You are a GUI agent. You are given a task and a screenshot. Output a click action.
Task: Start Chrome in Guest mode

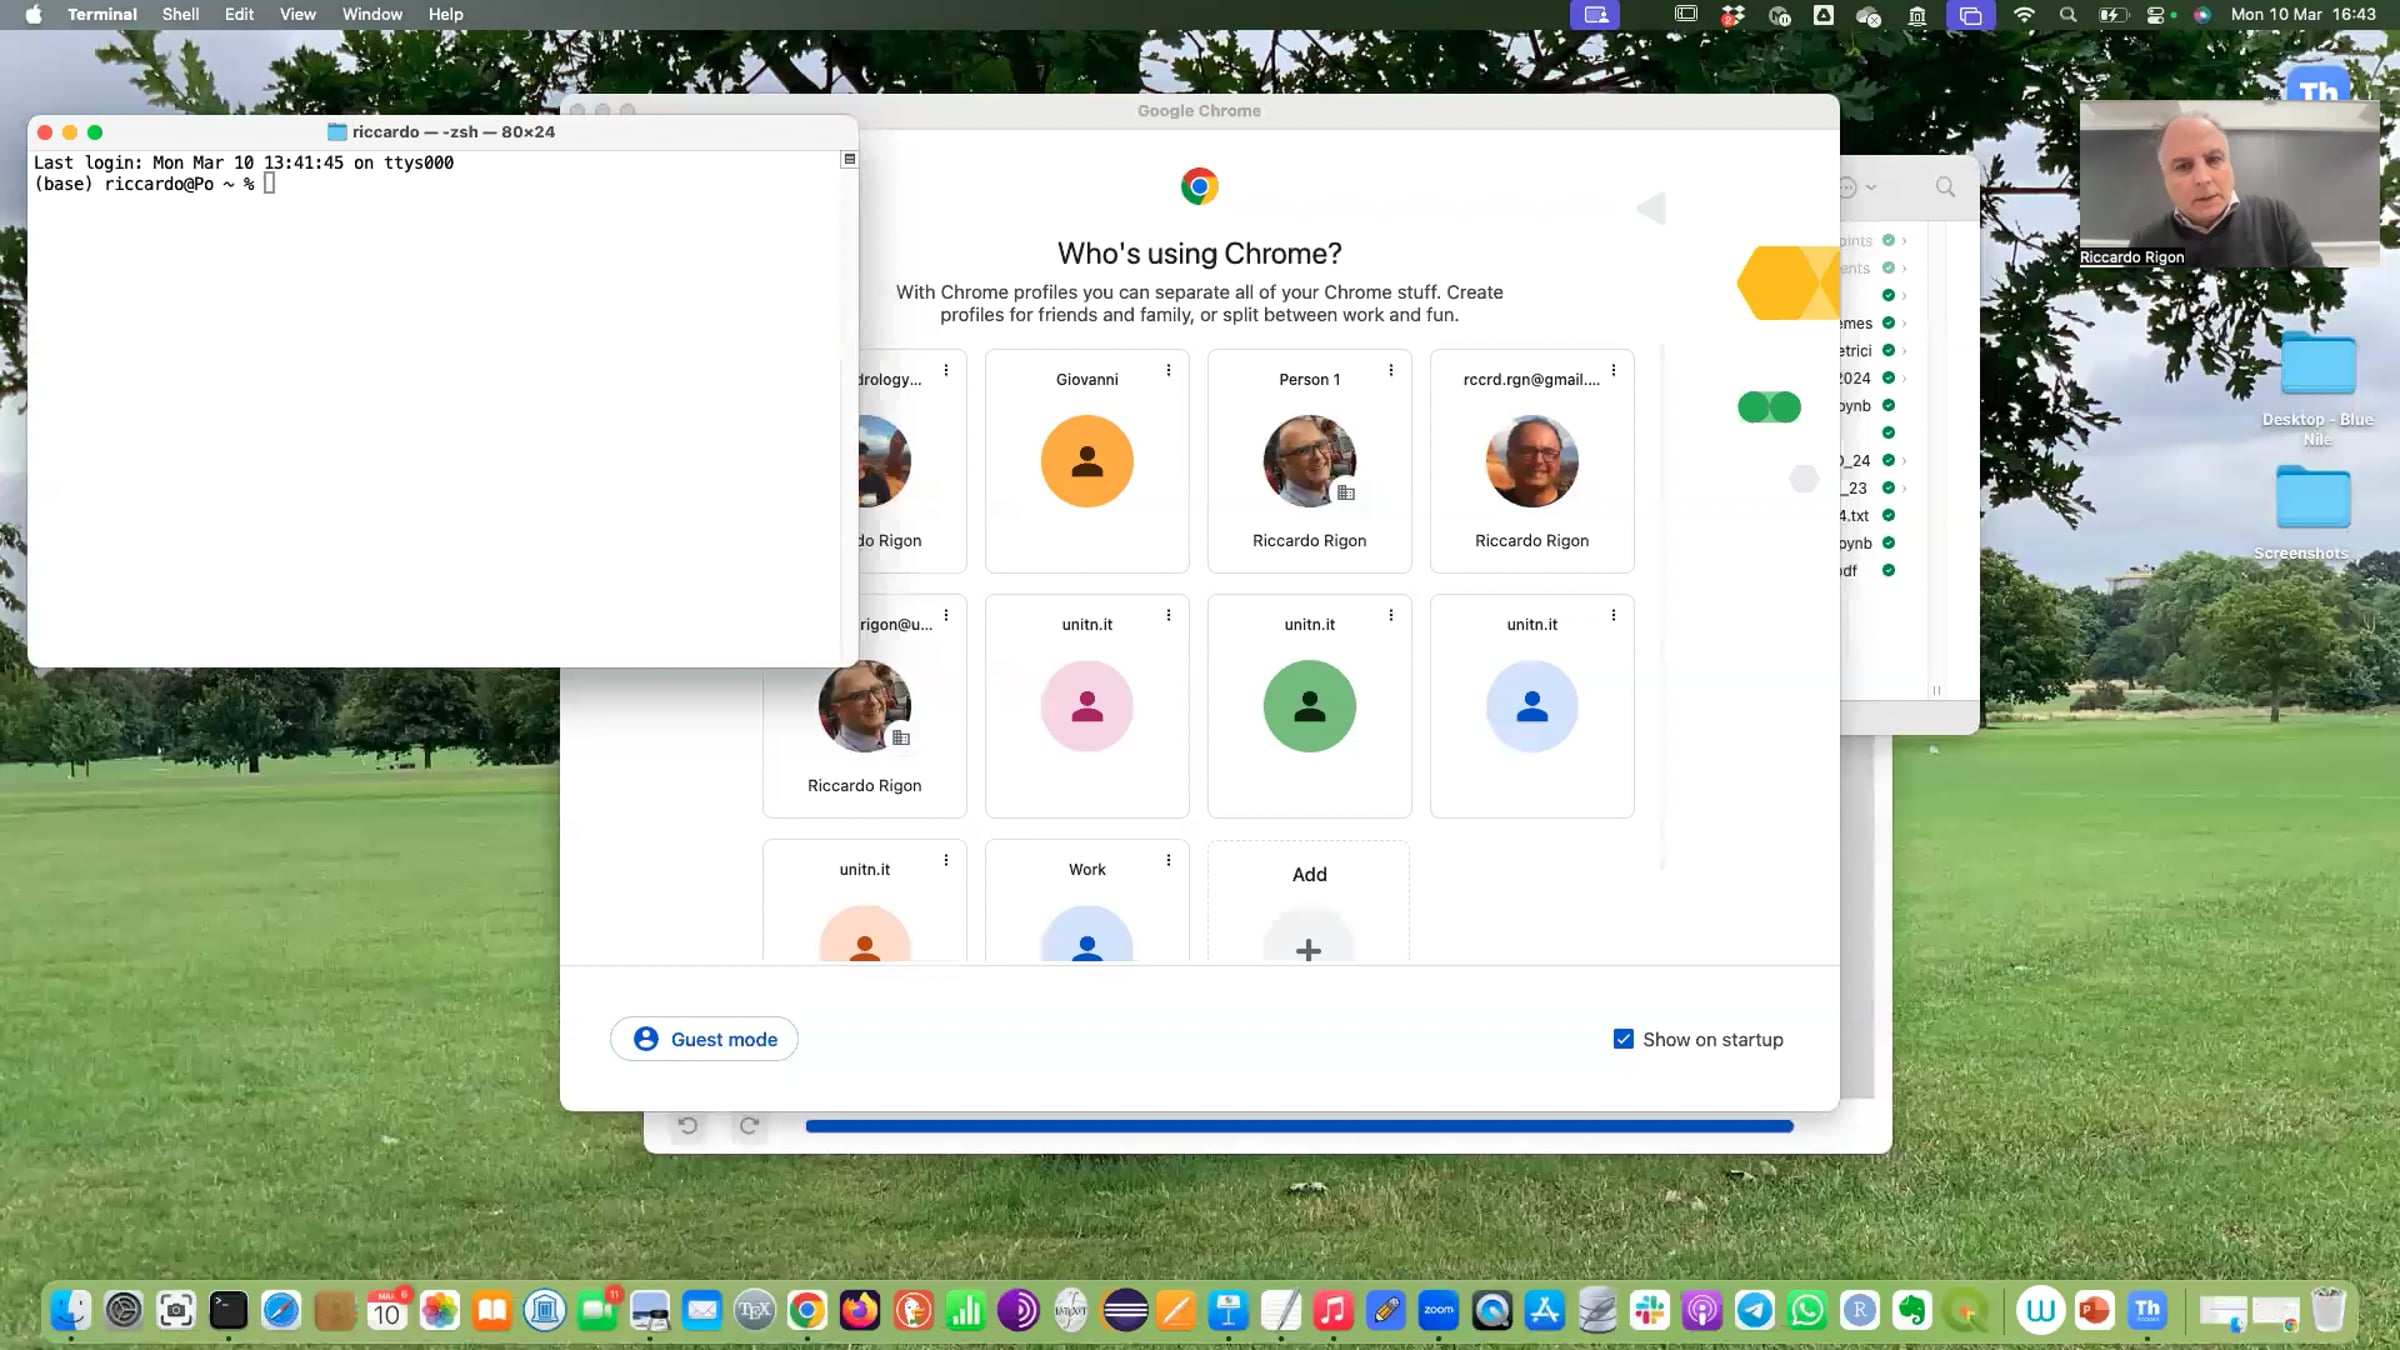pos(704,1039)
